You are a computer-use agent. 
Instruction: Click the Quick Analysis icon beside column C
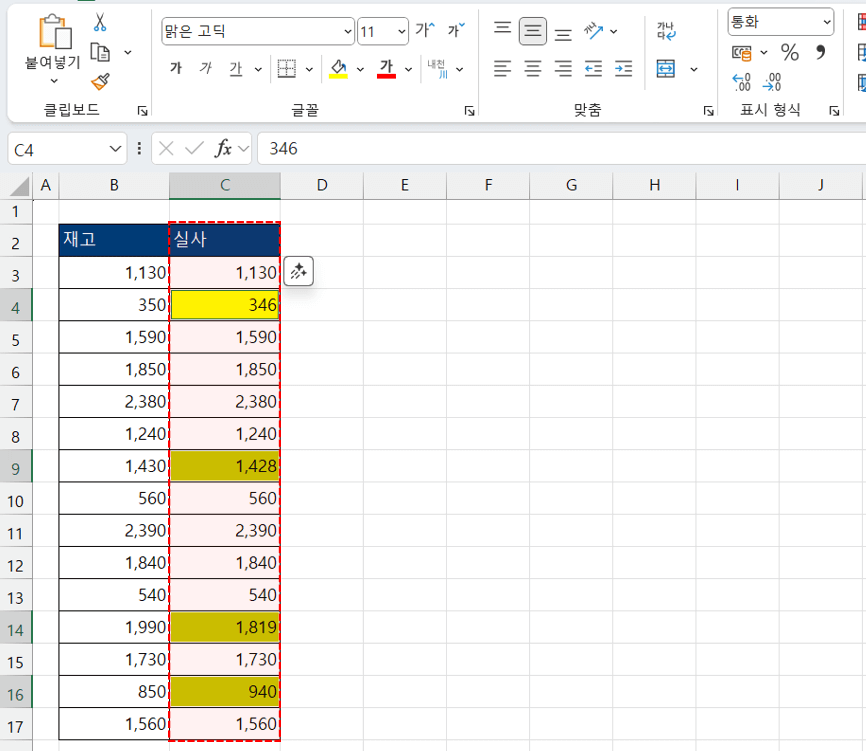coord(299,271)
